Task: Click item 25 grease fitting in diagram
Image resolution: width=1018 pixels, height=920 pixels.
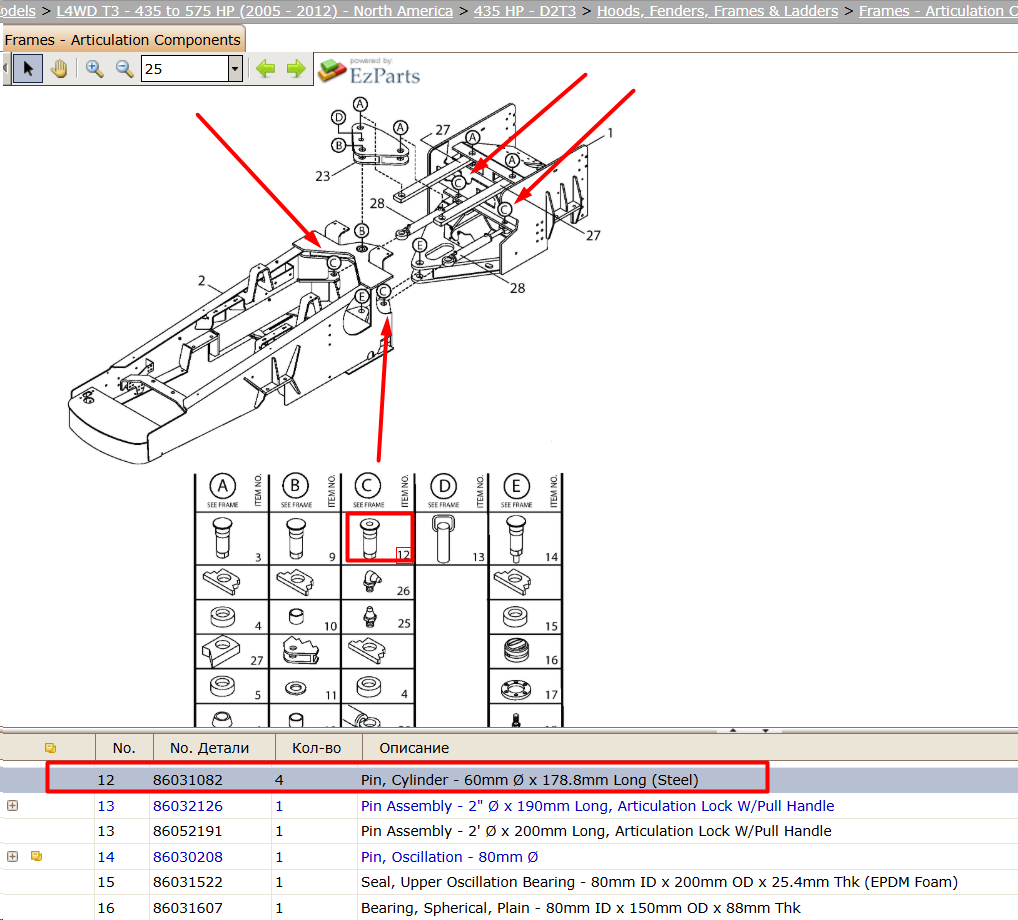Action: [x=369, y=617]
